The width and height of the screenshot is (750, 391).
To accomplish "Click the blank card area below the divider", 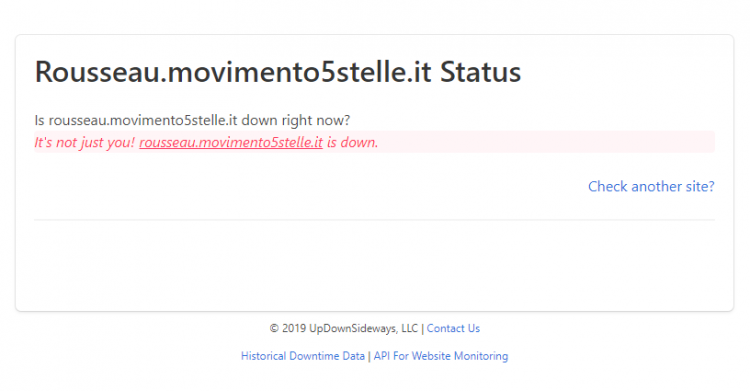I will [375, 266].
